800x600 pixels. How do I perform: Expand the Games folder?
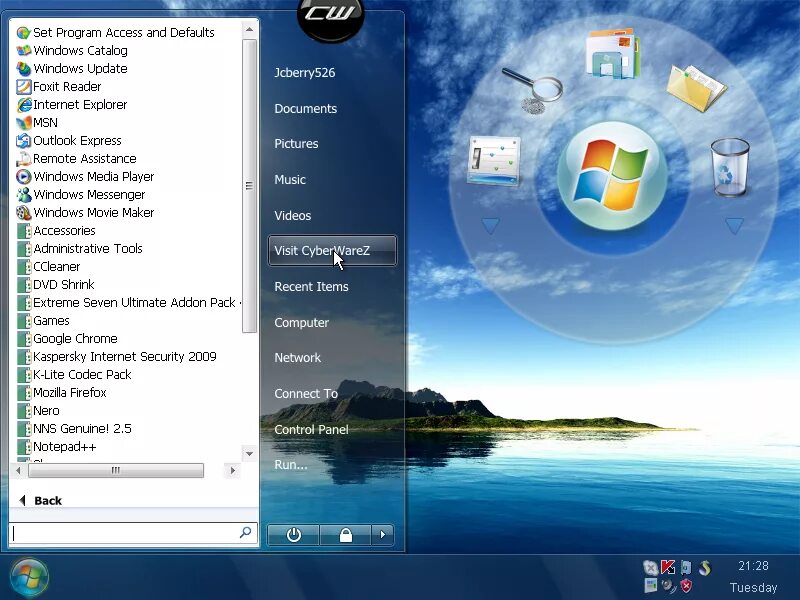(x=43, y=320)
